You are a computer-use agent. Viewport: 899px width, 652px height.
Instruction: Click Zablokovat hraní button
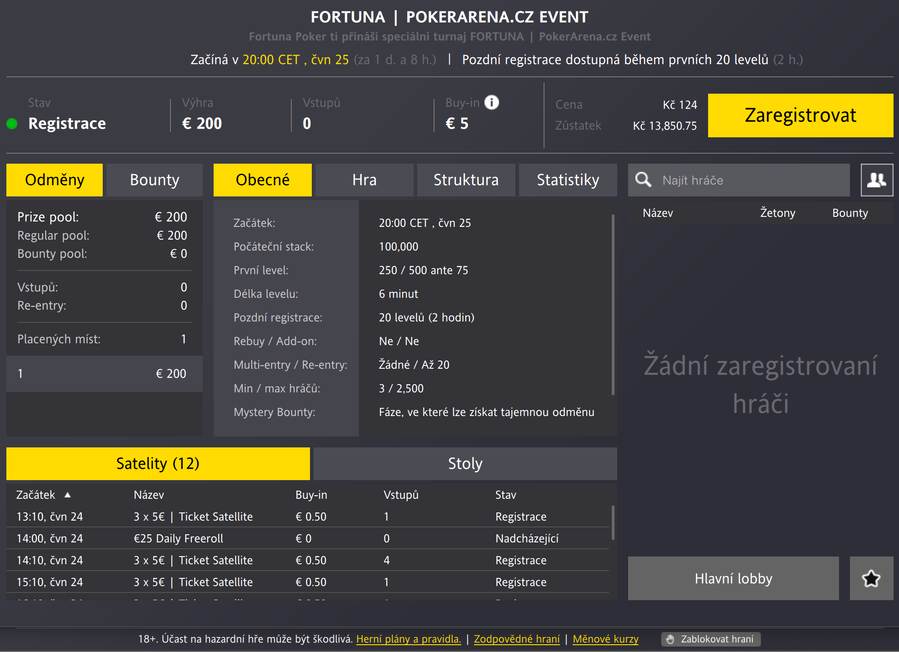711,639
